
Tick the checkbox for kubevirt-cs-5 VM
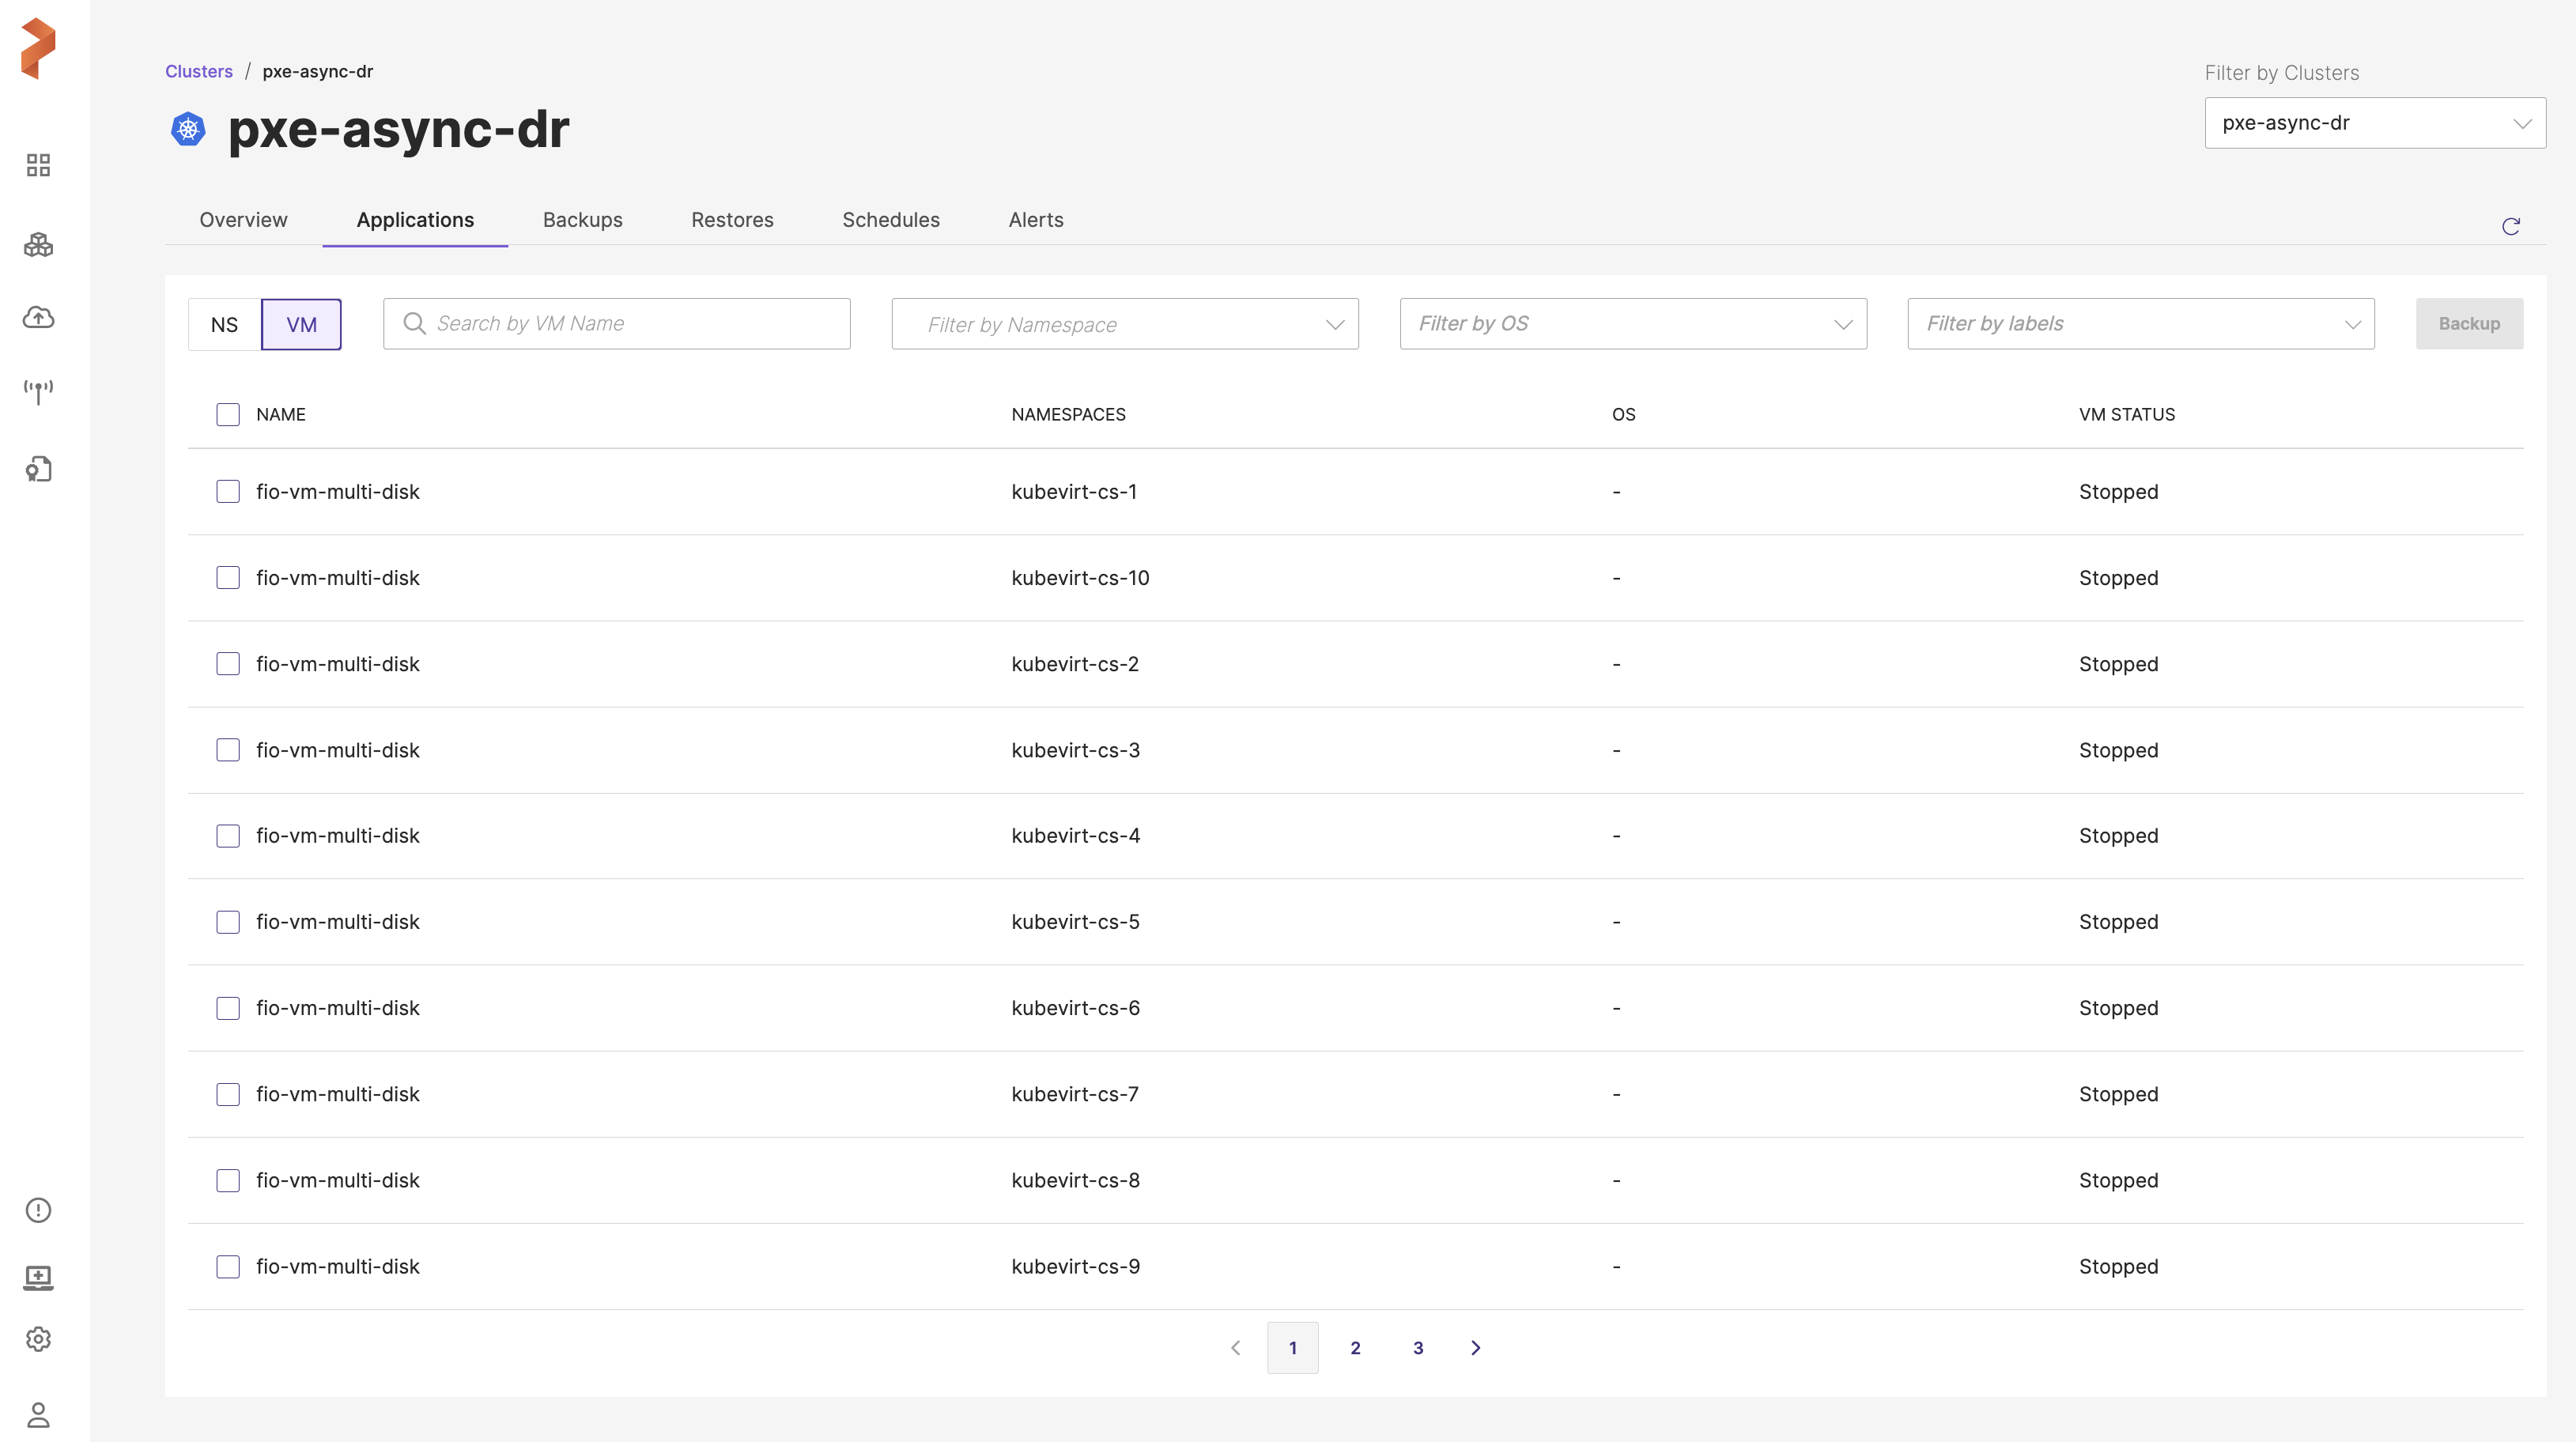click(x=228, y=922)
